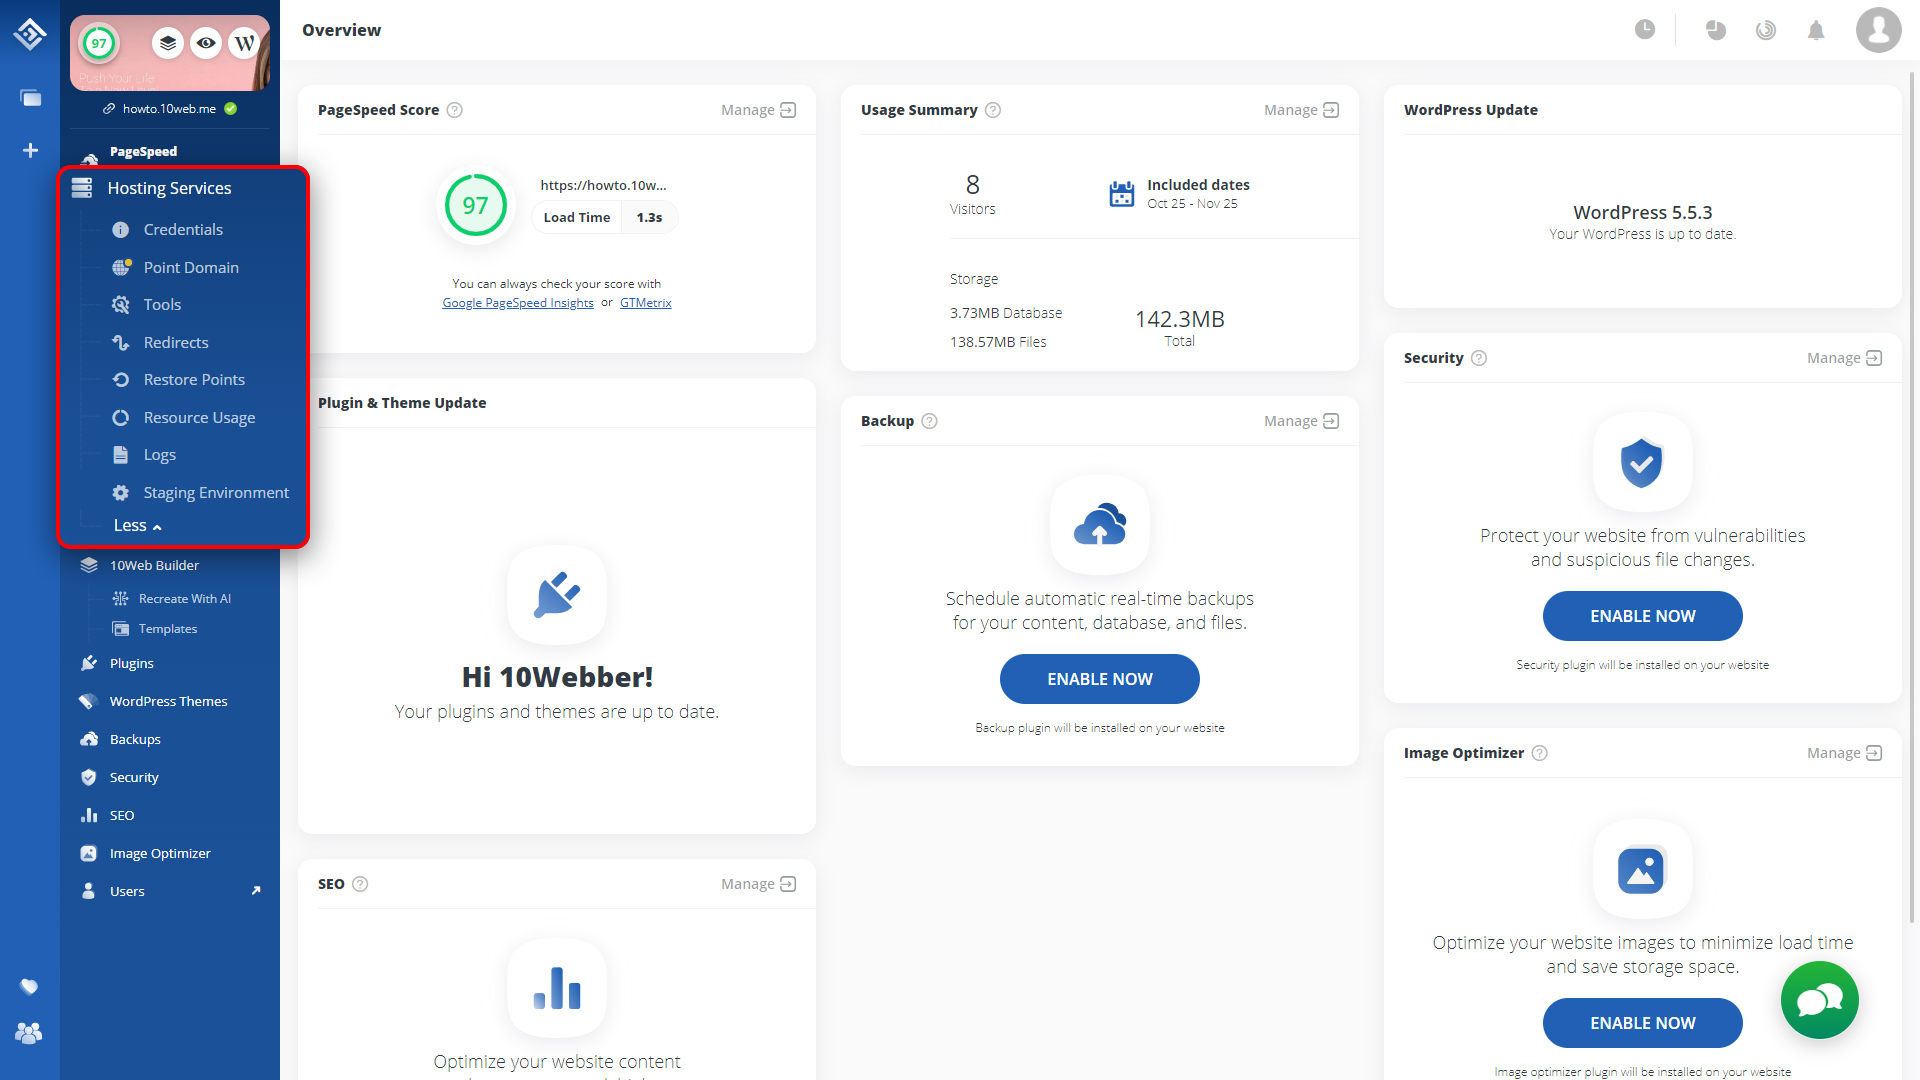Manage PageSpeed Score card
Viewport: 1920px width, 1080px height.
[758, 110]
